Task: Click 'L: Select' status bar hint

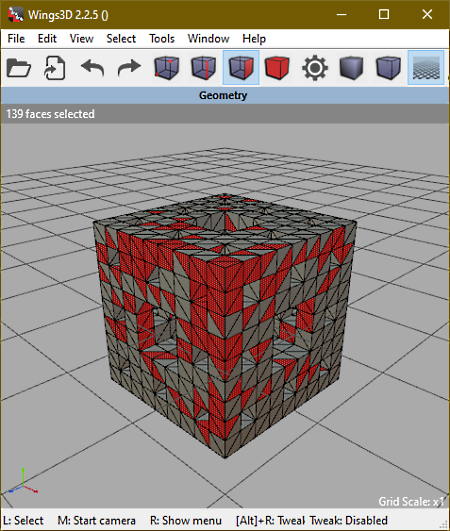Action: pyautogui.click(x=23, y=521)
